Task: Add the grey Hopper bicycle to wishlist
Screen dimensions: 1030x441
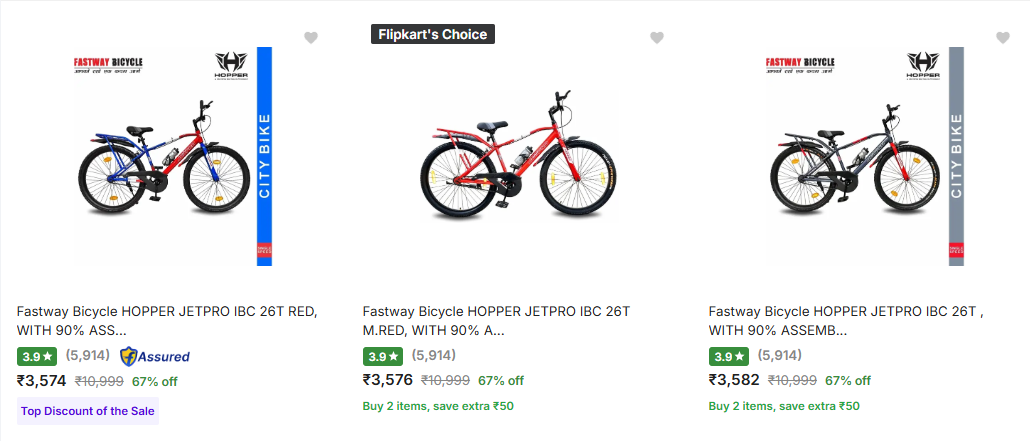Action: 1003,38
